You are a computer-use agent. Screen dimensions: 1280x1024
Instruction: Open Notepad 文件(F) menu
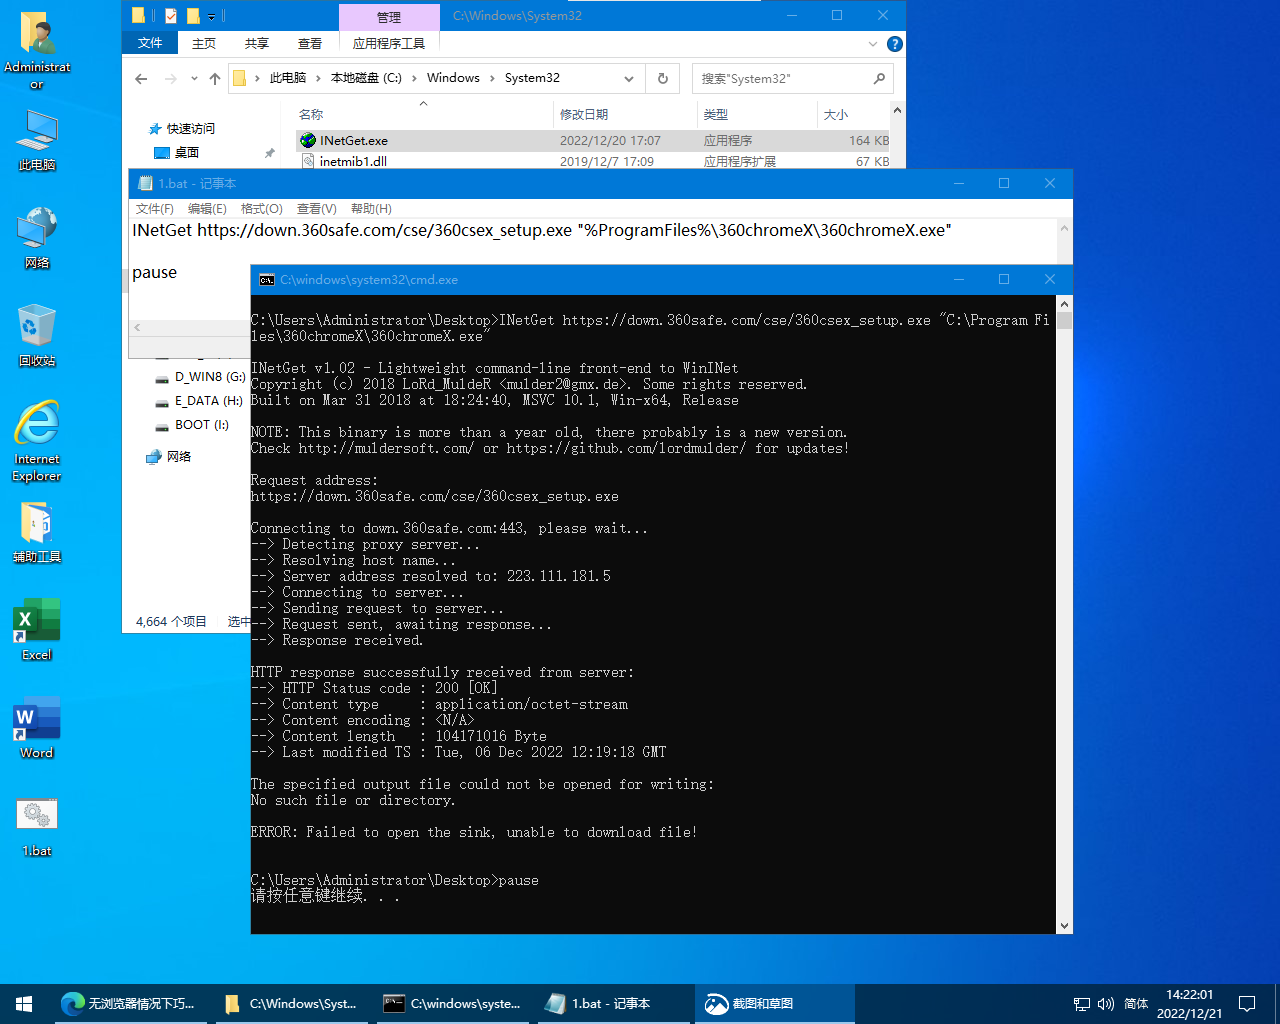tap(155, 209)
